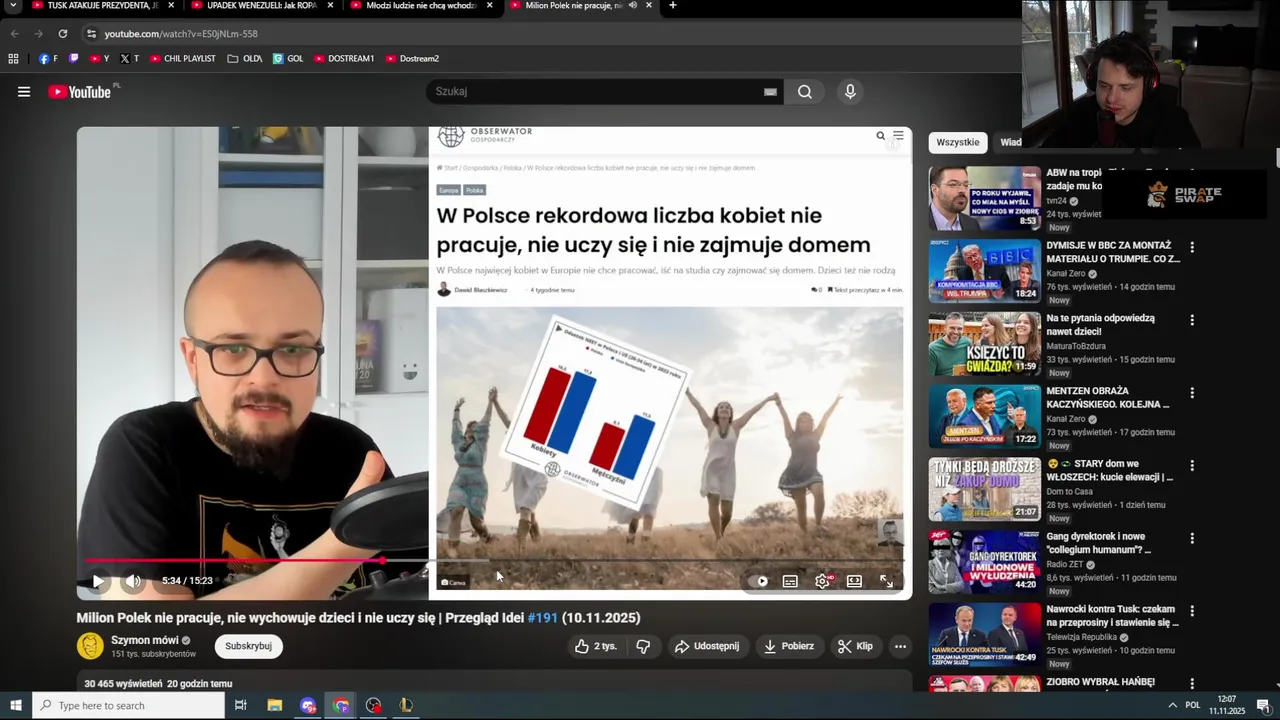Enter fullscreen mode in the player
This screenshot has width=1280, height=720.
click(x=886, y=581)
